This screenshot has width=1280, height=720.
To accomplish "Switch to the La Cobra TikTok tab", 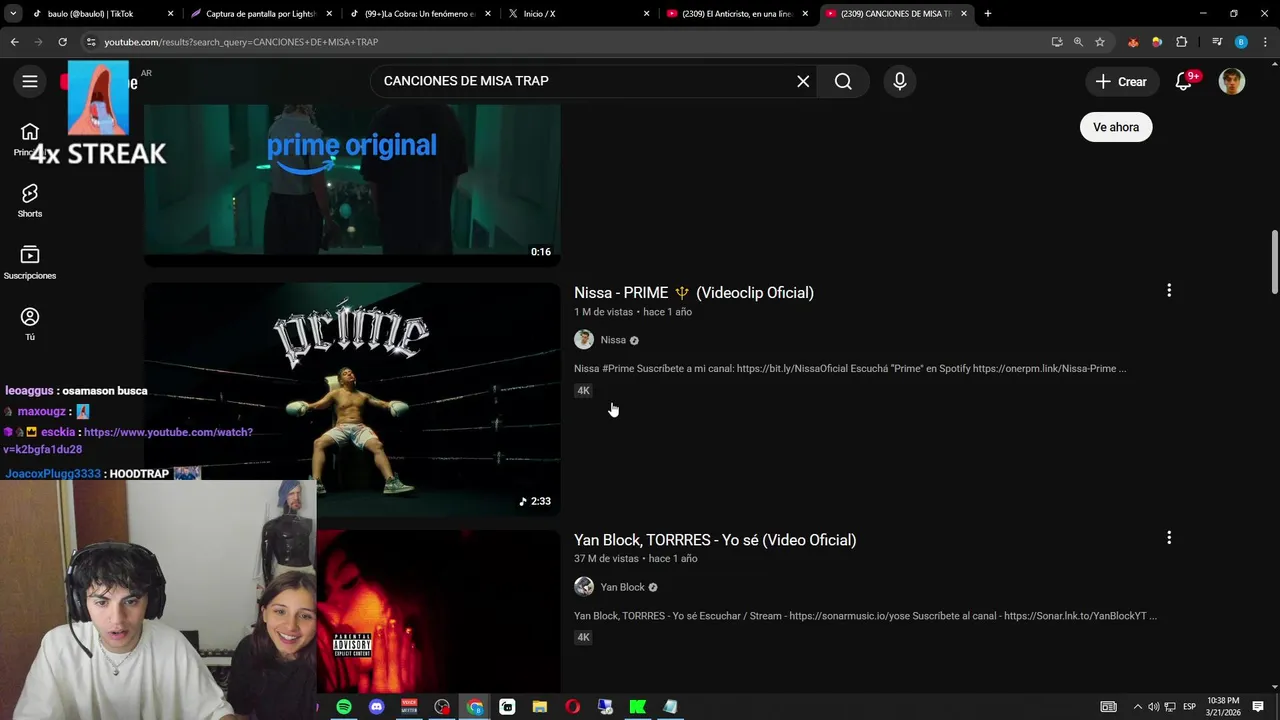I will pyautogui.click(x=419, y=14).
